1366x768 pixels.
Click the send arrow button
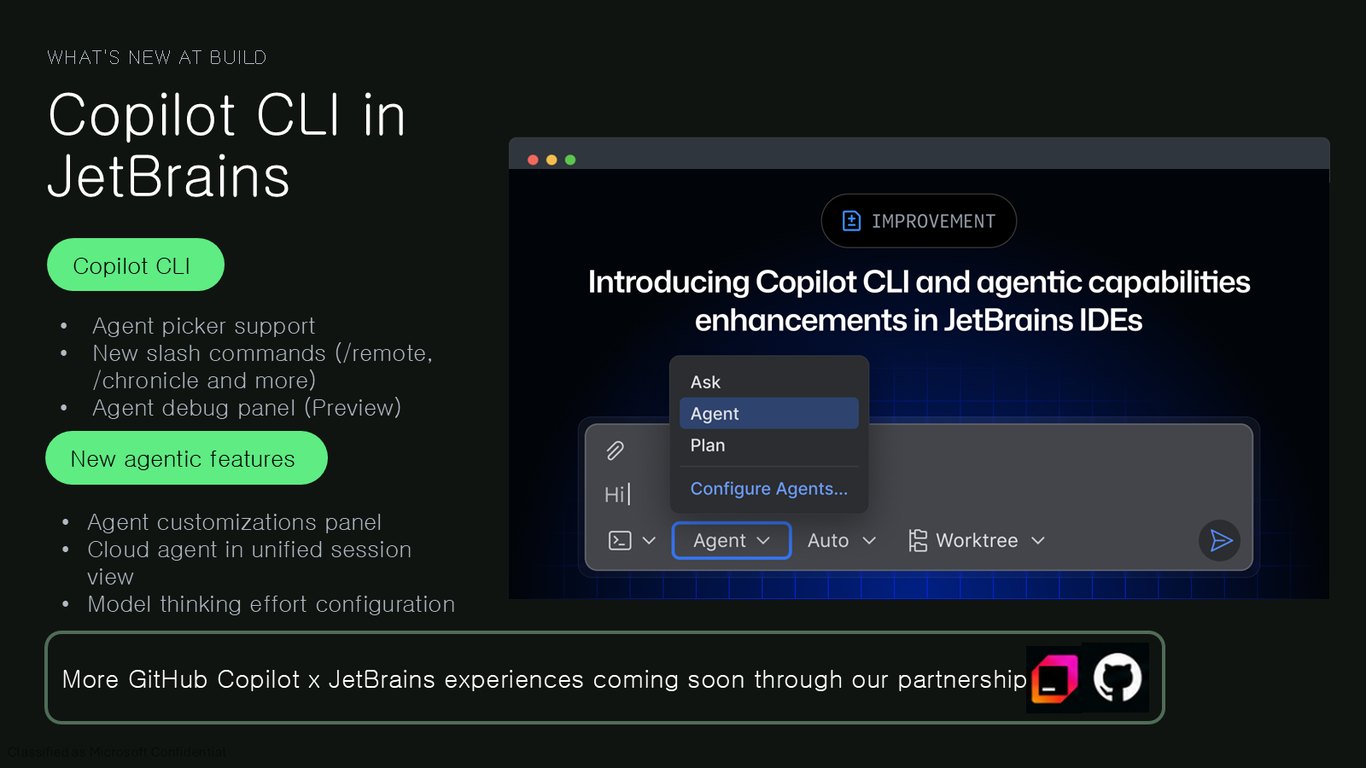click(1220, 540)
